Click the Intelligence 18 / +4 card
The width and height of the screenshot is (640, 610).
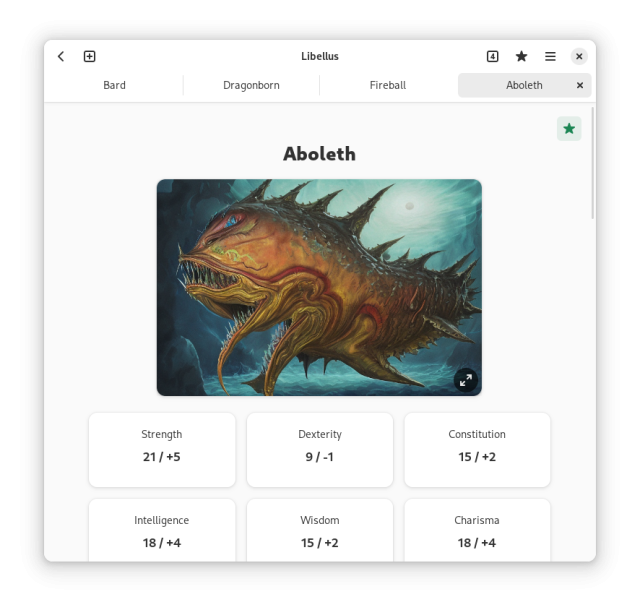[x=162, y=530]
